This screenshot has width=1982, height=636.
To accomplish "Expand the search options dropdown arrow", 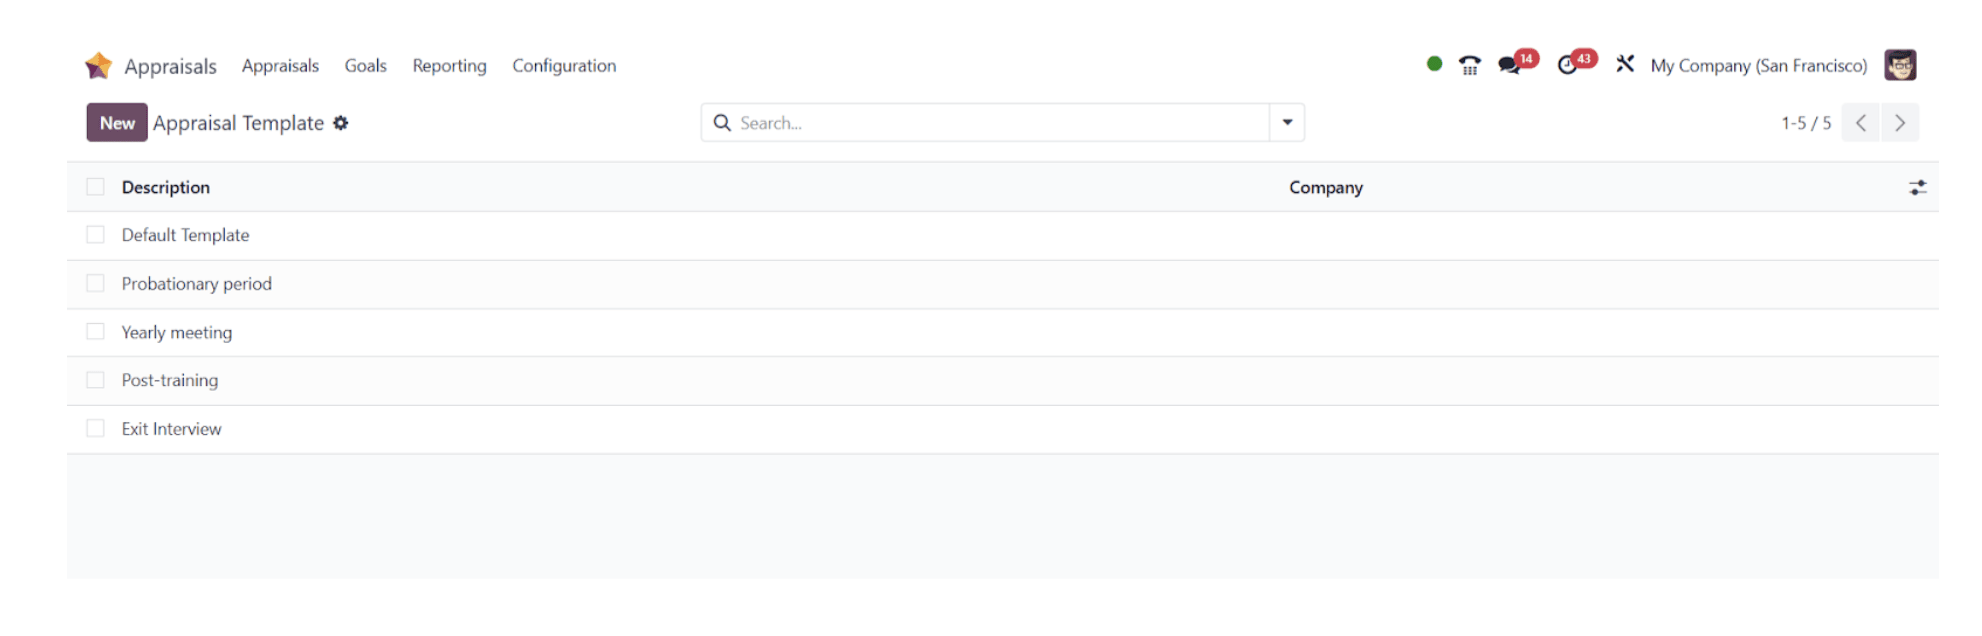I will (x=1287, y=122).
